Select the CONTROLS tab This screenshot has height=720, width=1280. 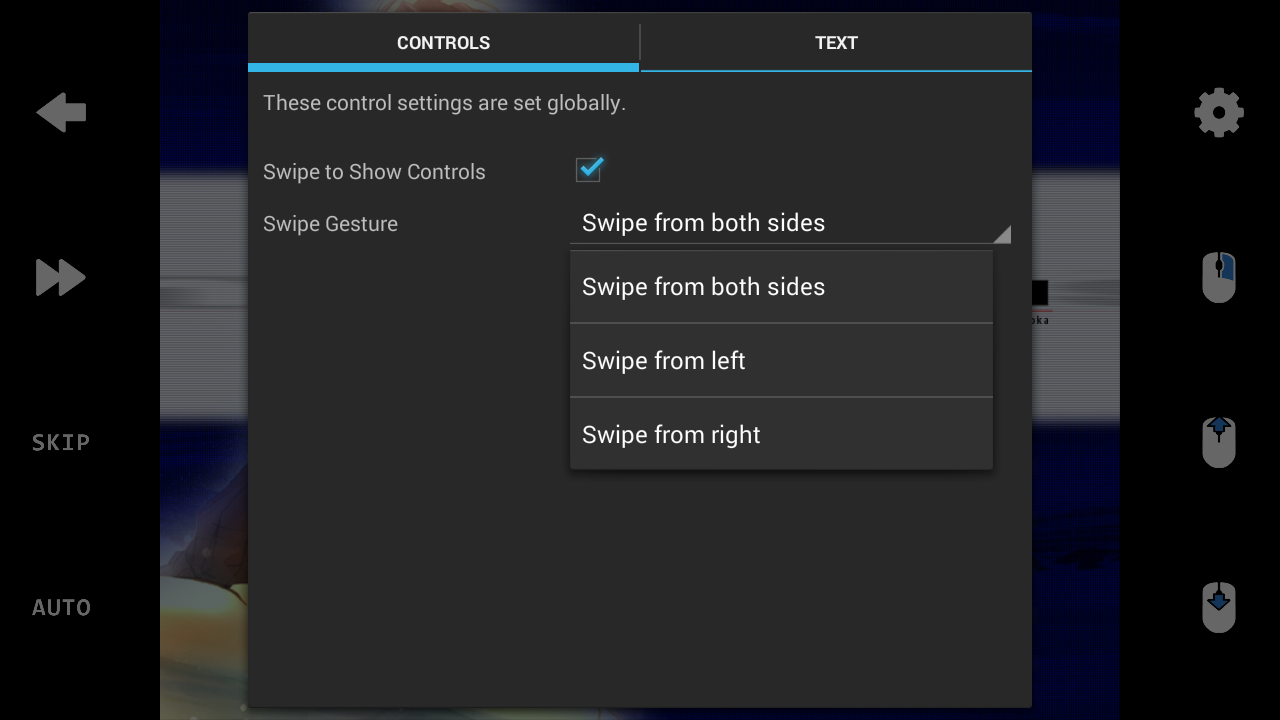[x=443, y=43]
